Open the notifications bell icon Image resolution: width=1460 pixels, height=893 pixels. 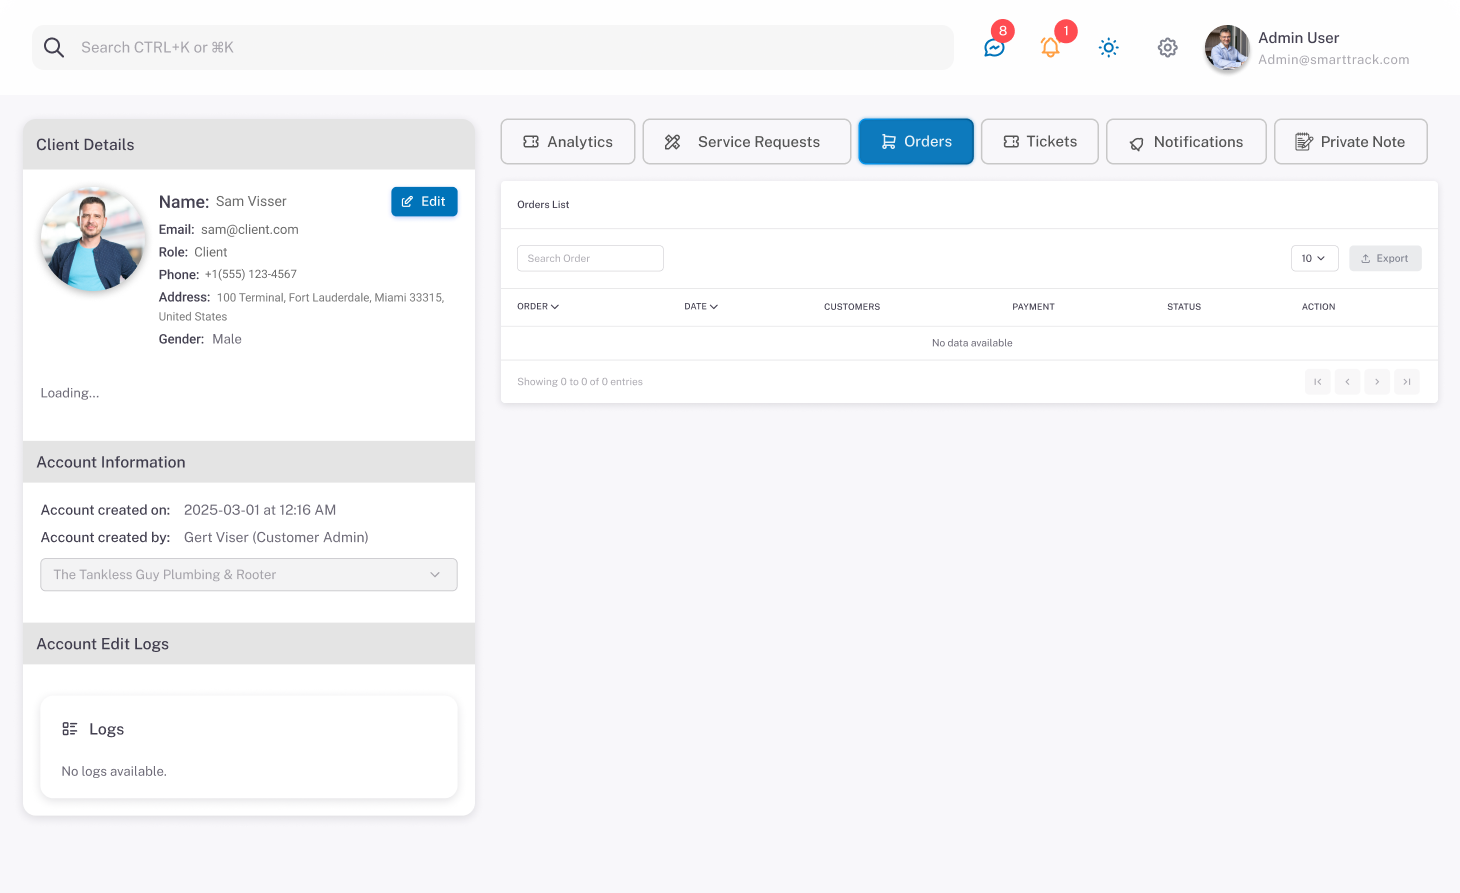(x=1050, y=47)
